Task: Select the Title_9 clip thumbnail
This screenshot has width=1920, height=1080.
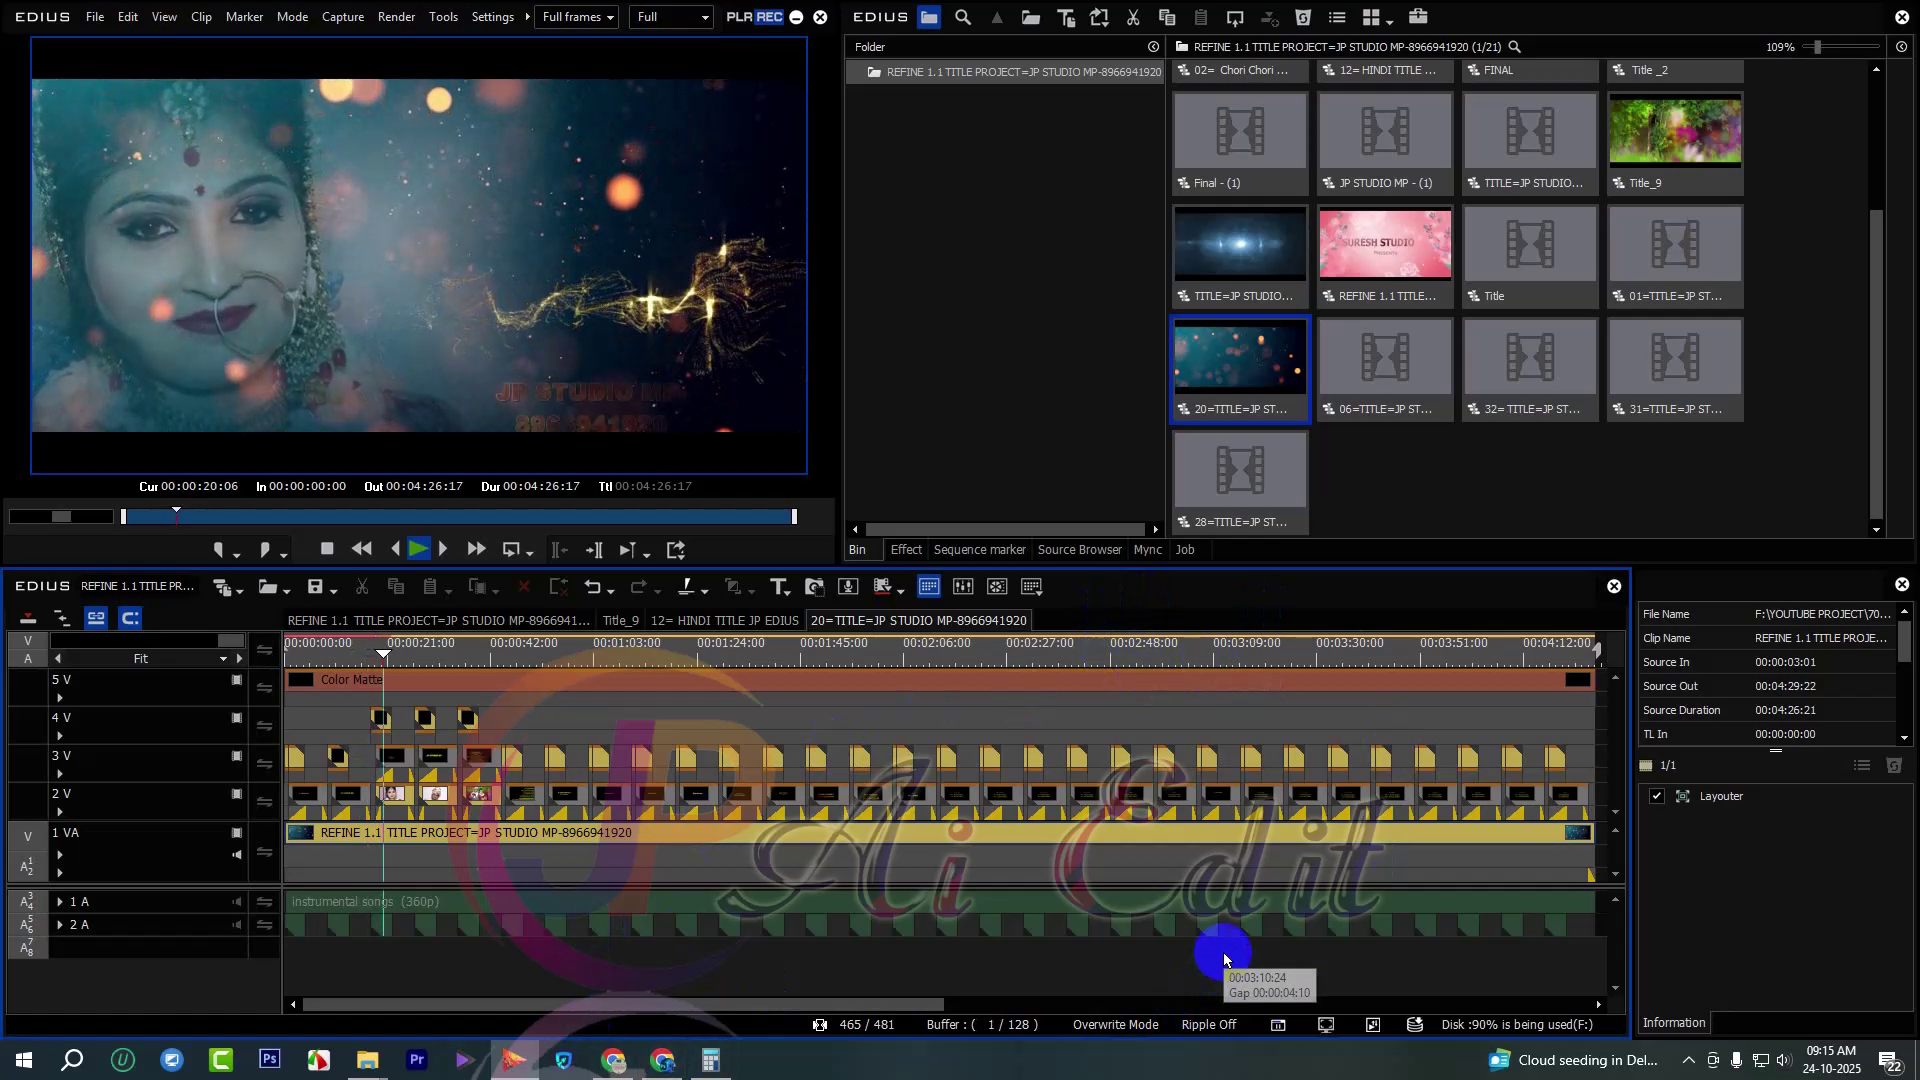Action: (1674, 132)
